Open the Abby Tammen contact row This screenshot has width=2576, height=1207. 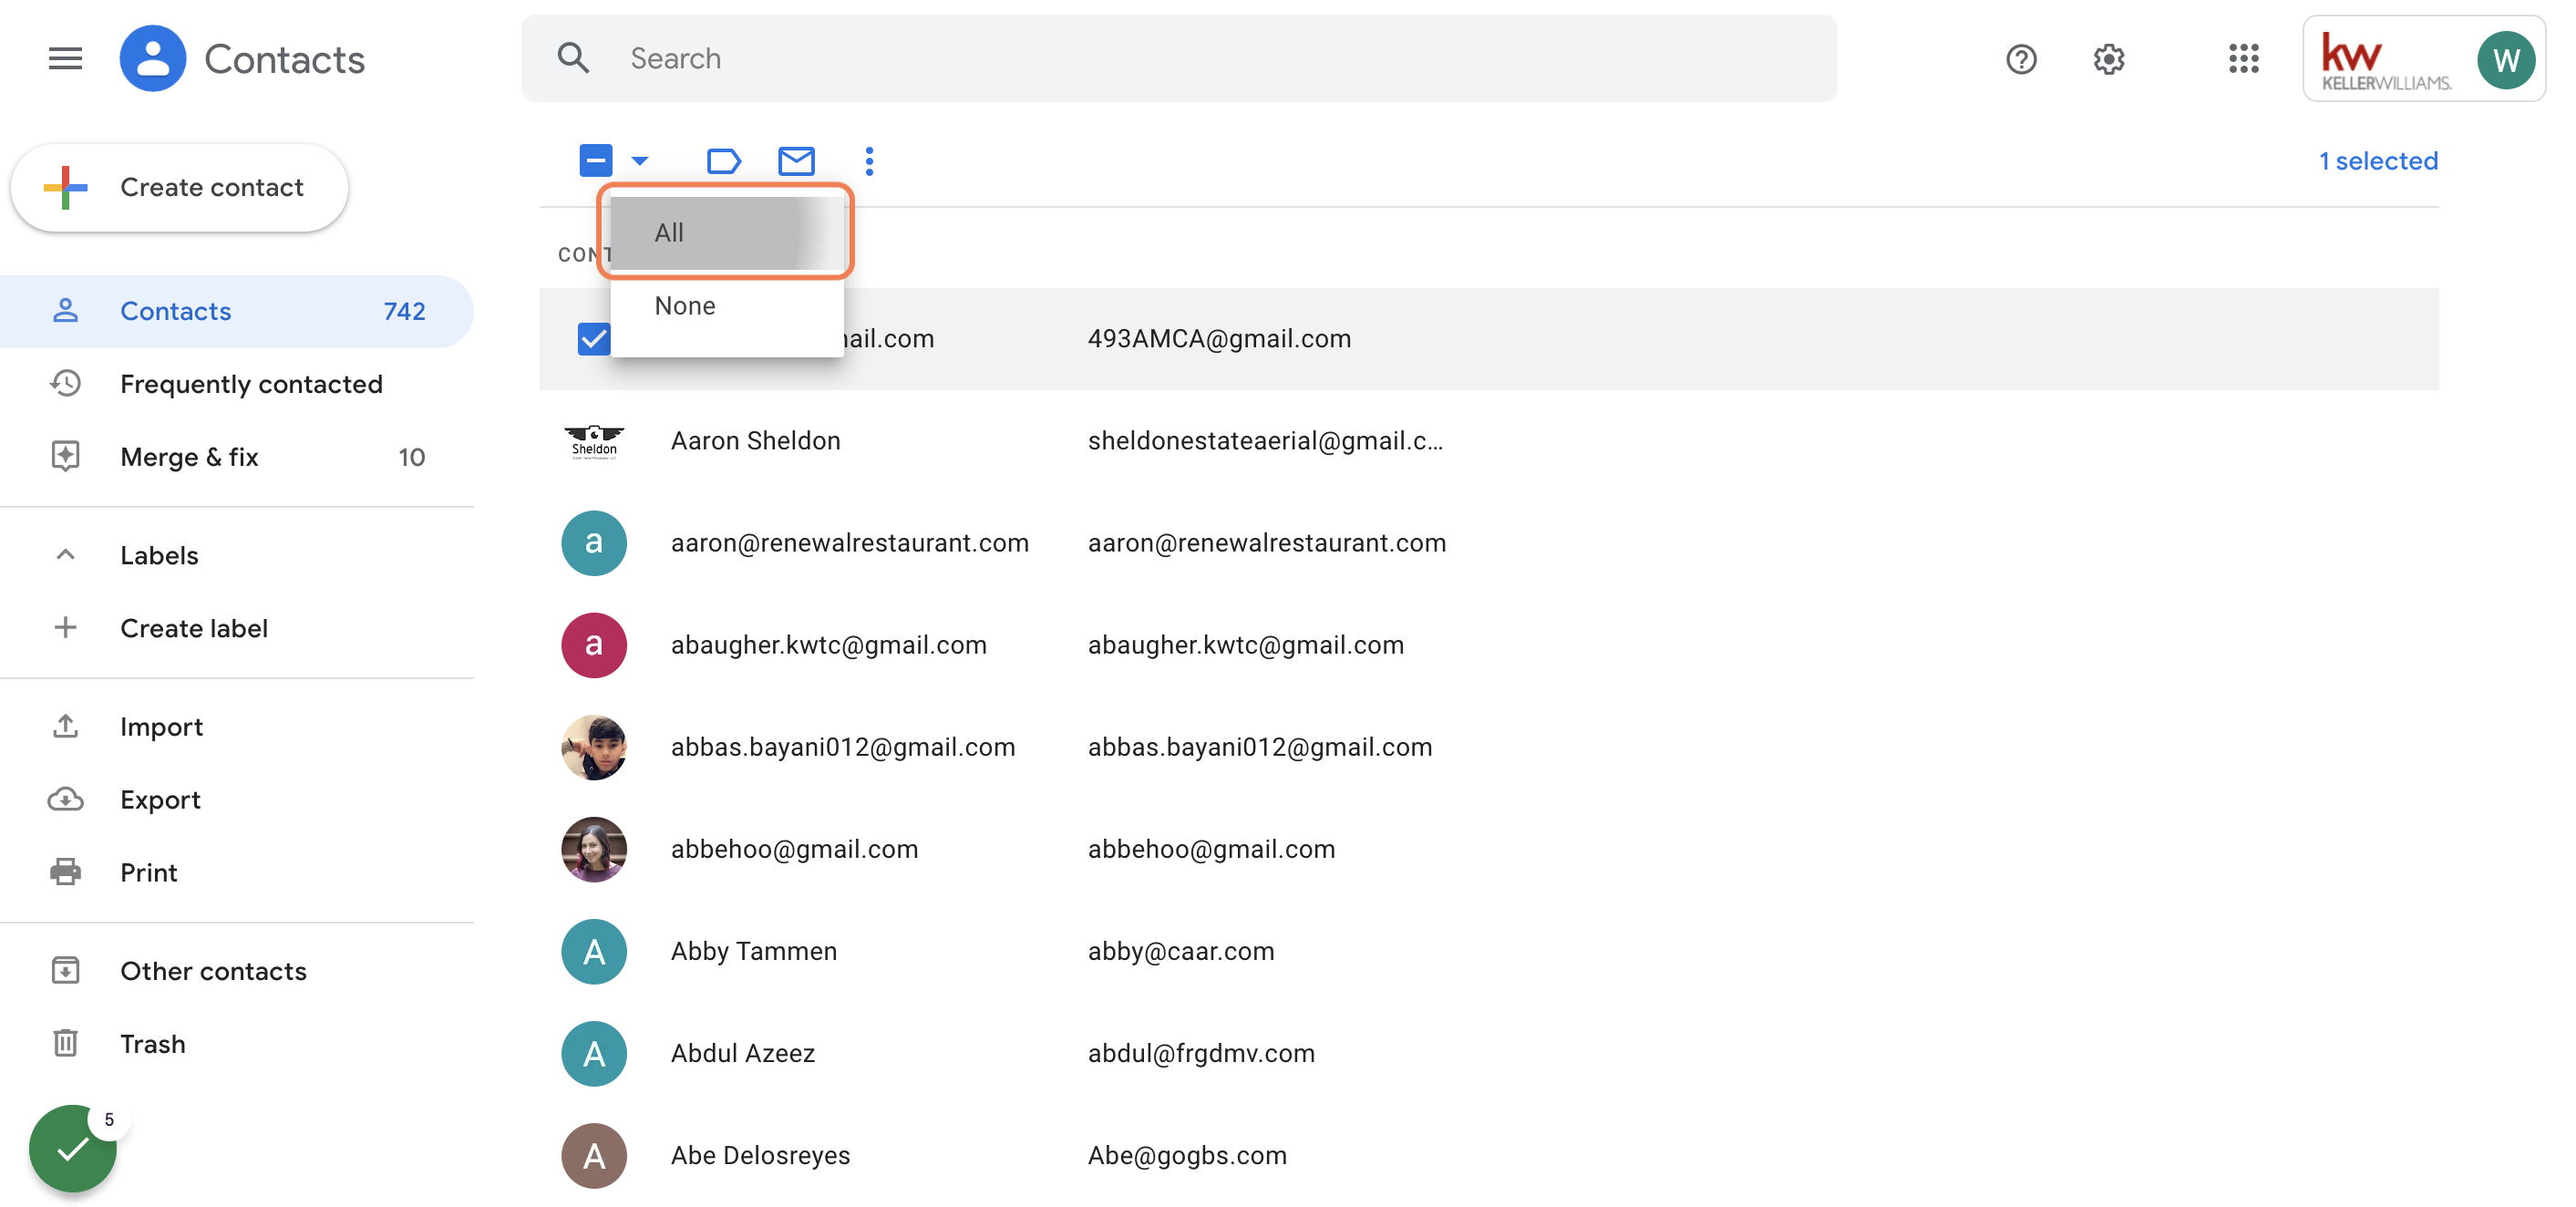pos(1488,951)
